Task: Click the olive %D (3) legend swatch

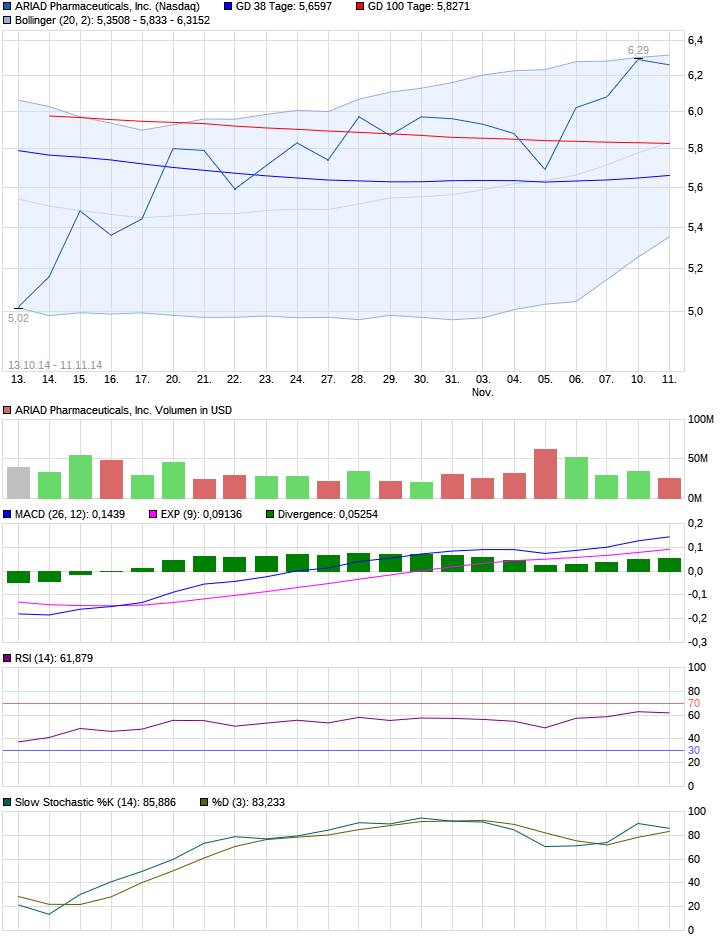Action: (204, 802)
